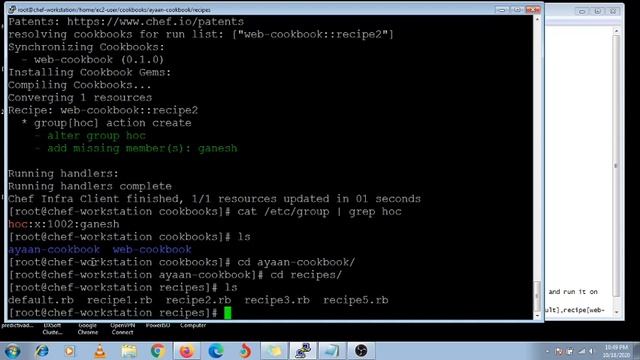Click default.rb in the ls output
The image size is (640, 360).
click(x=41, y=300)
